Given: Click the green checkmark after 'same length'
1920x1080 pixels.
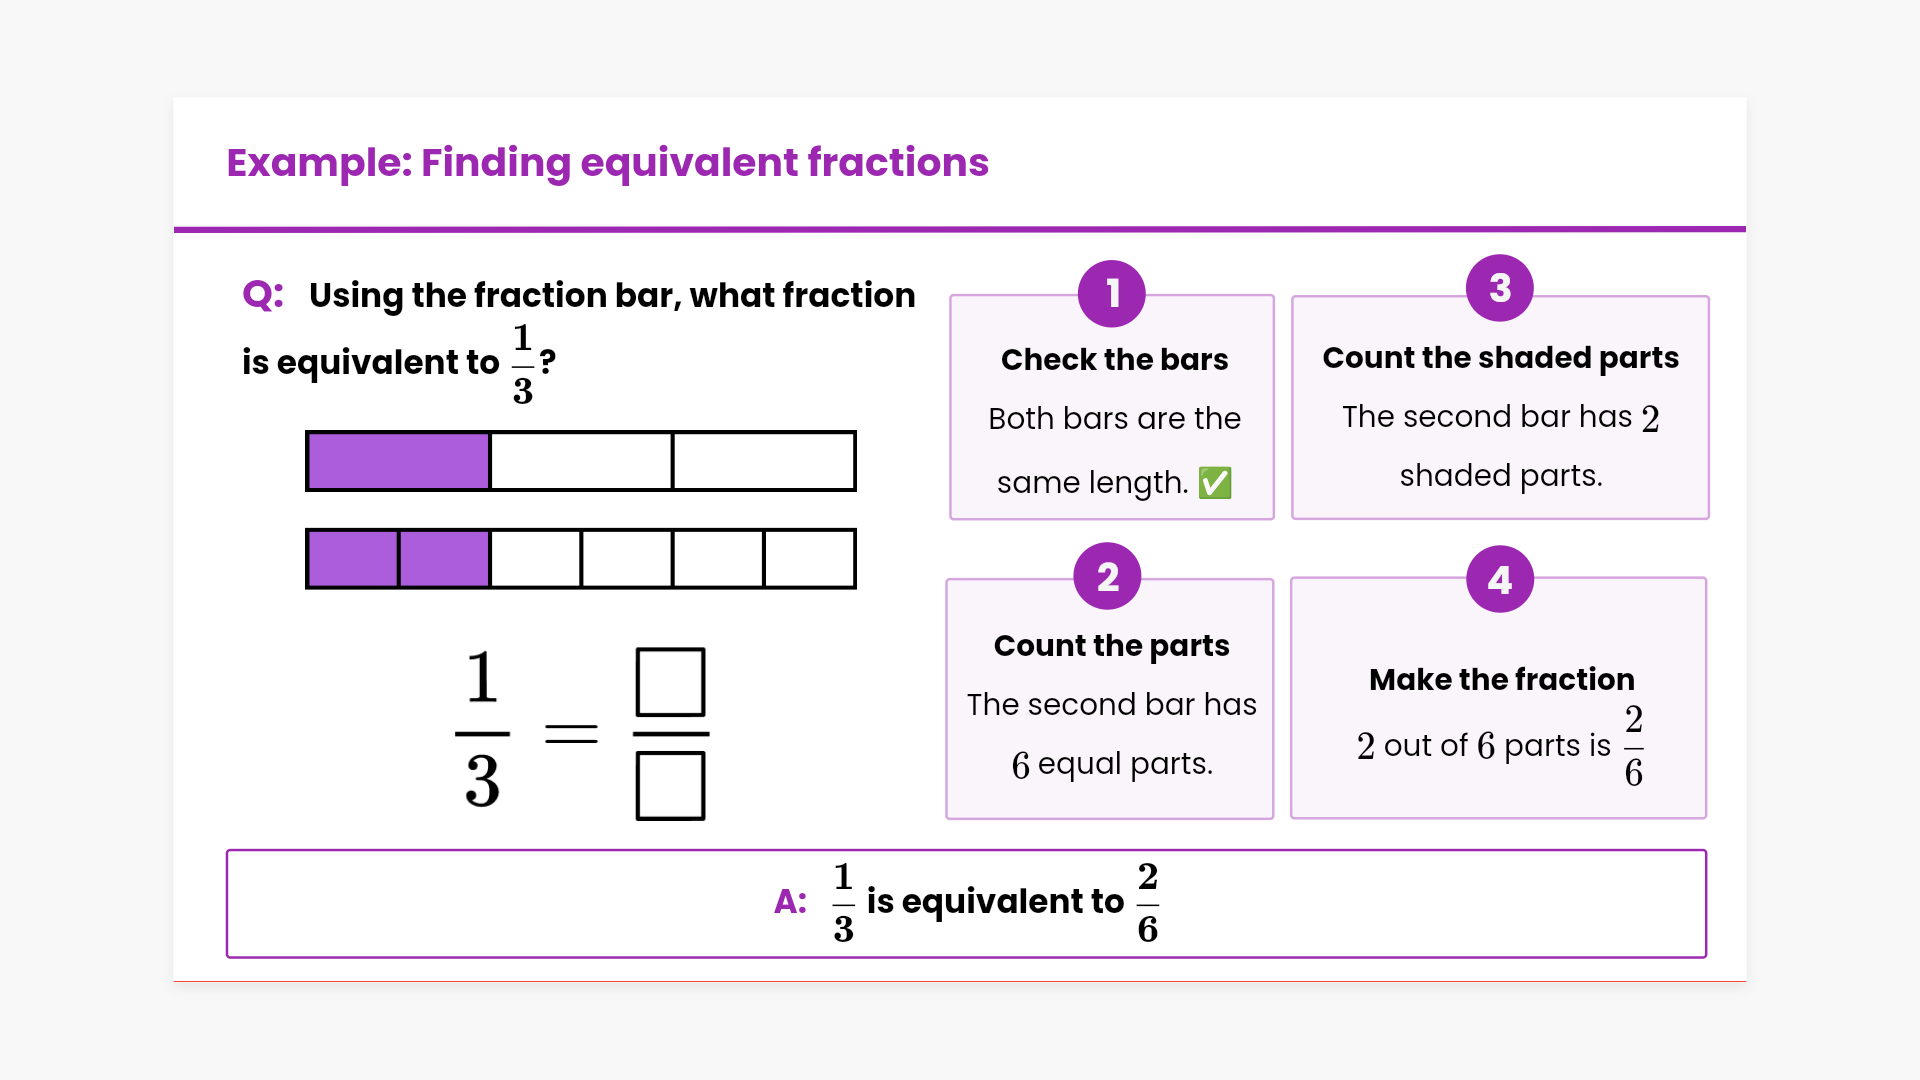Looking at the screenshot, I should 1215,483.
